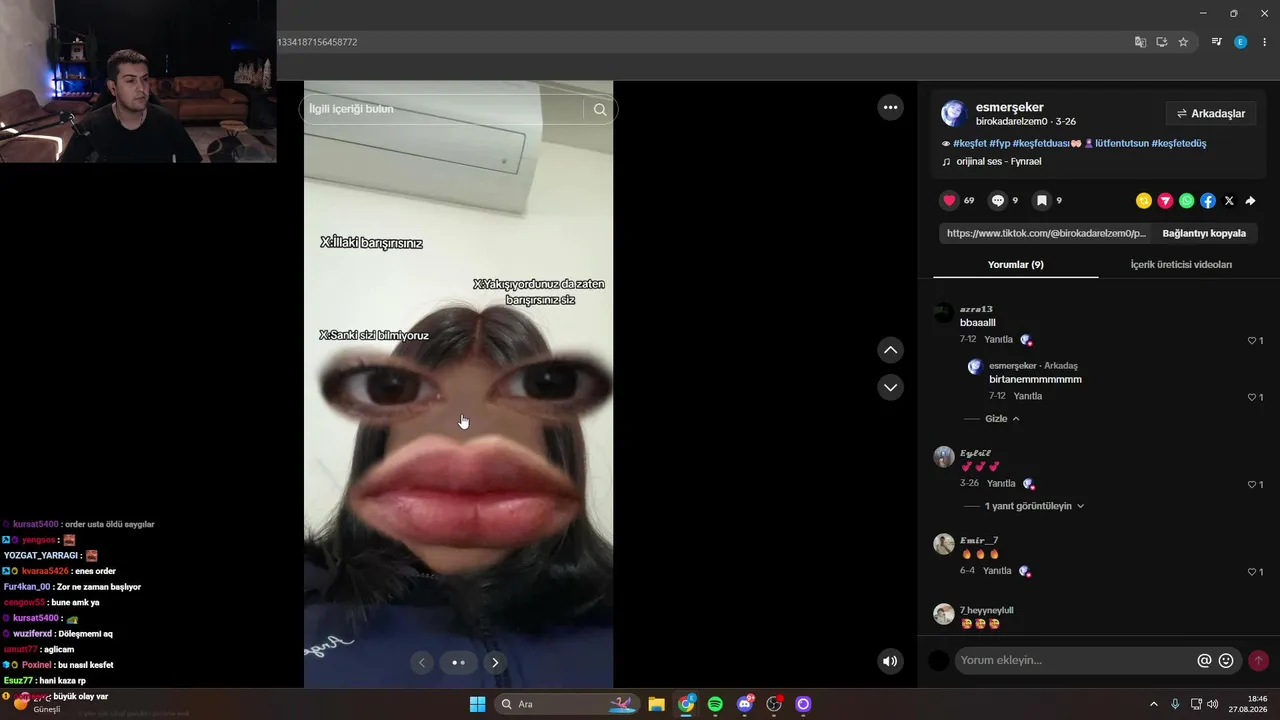Share the video to WhatsApp
Image resolution: width=1280 pixels, height=720 pixels.
pos(1186,201)
